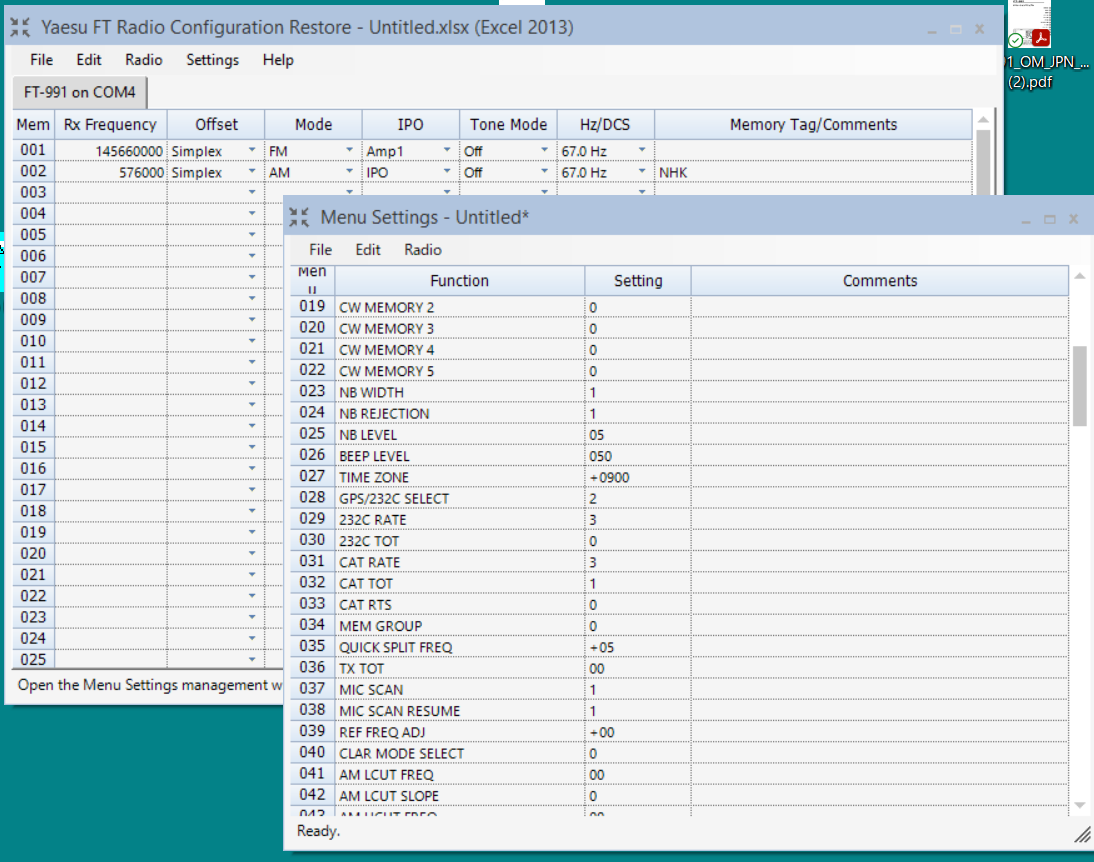Screen dimensions: 1094x862
Task: Expand Hz/DCS dropdown for memory 002
Action: click(x=642, y=172)
